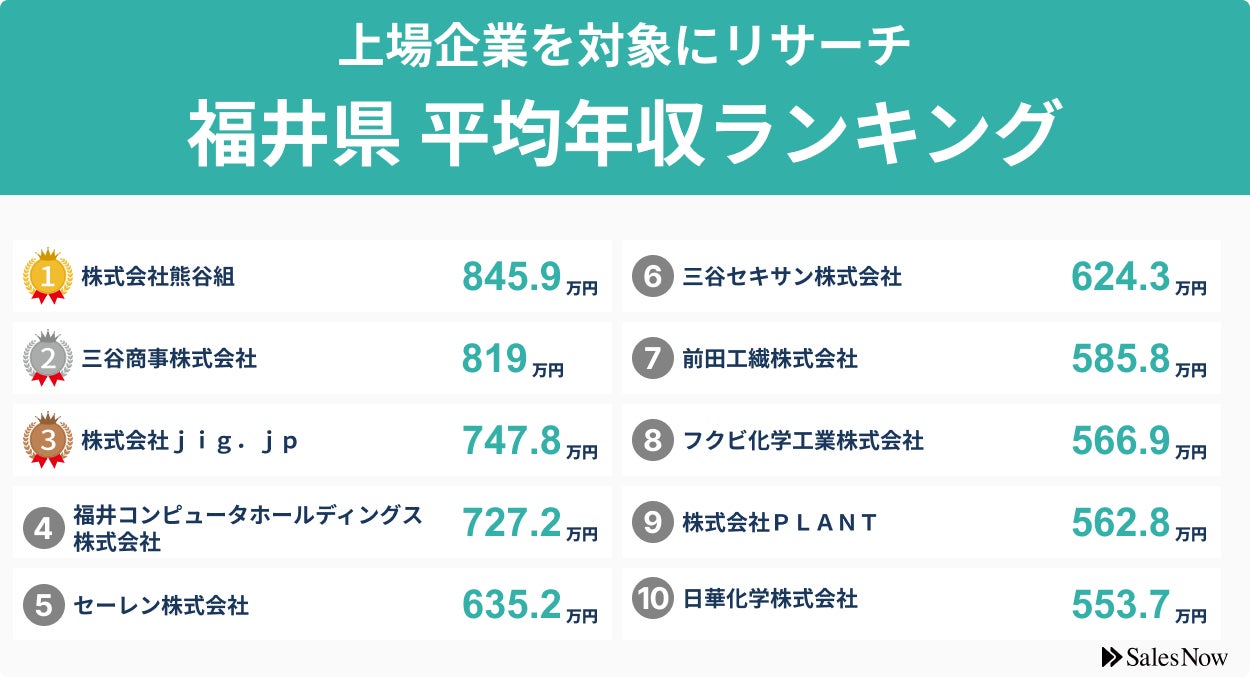
Task: Select the gray number 5 rank circle
Action: tap(43, 605)
